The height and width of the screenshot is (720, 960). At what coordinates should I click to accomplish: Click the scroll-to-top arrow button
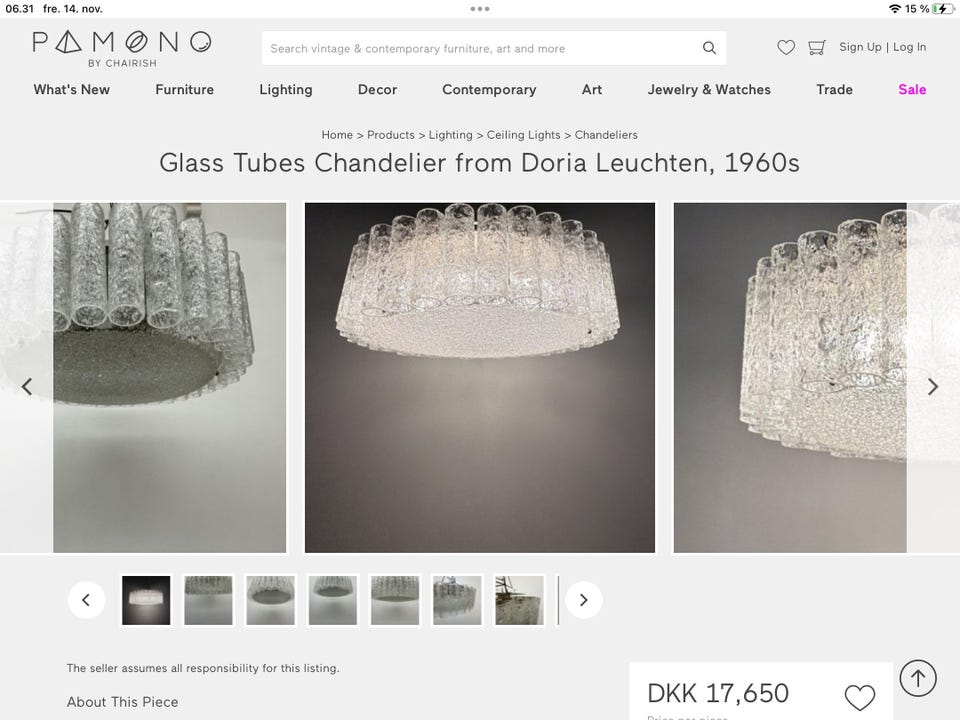coord(918,678)
